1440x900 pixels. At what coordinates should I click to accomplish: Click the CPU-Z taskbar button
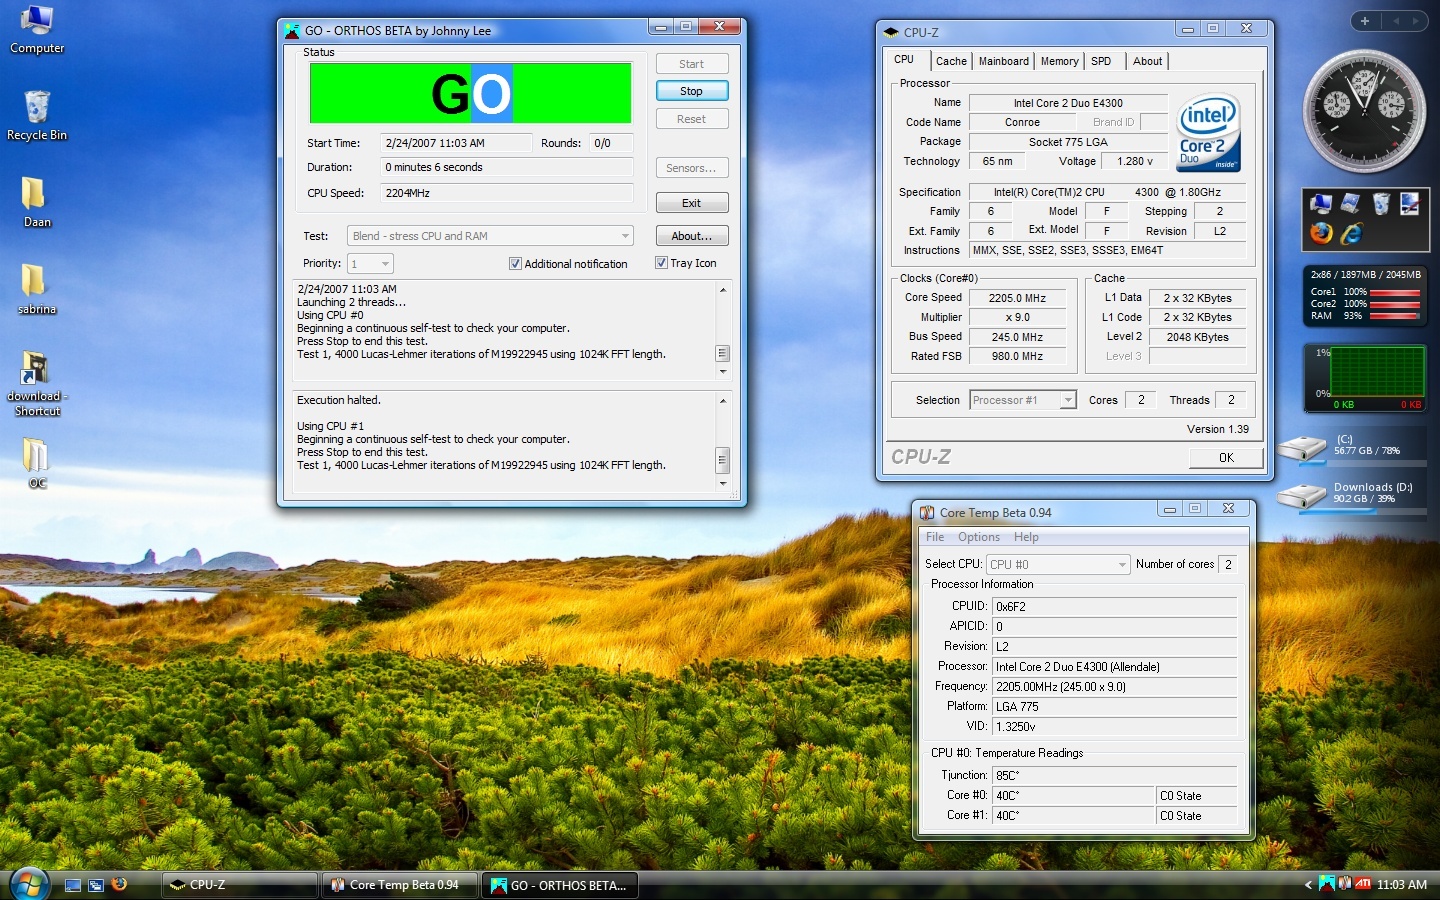point(240,885)
